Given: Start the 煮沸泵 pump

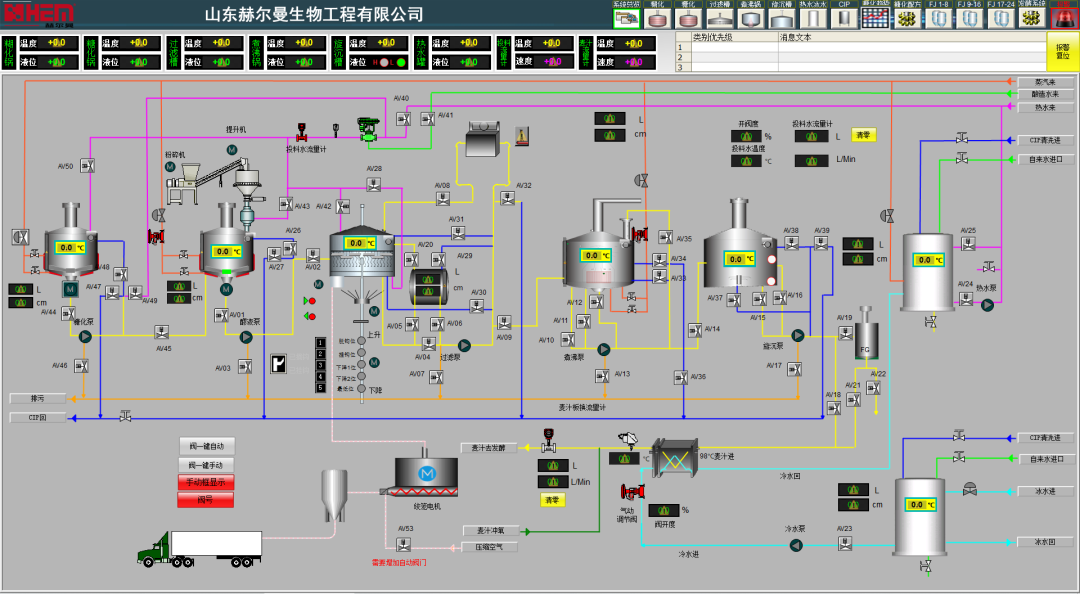Looking at the screenshot, I should 603,349.
